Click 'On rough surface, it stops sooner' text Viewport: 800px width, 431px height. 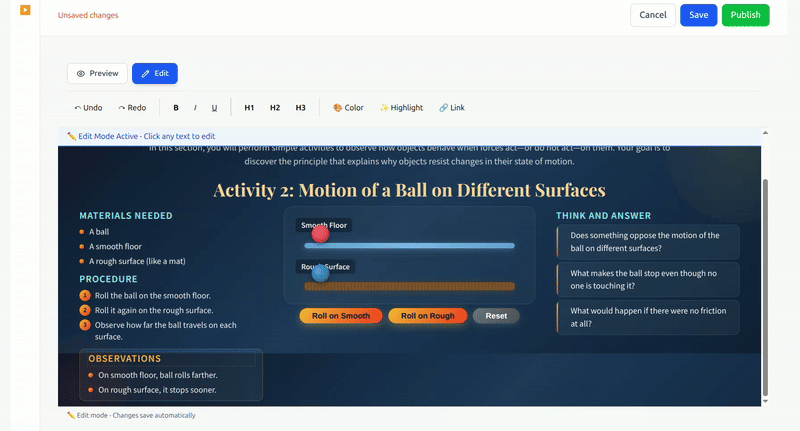tap(157, 390)
